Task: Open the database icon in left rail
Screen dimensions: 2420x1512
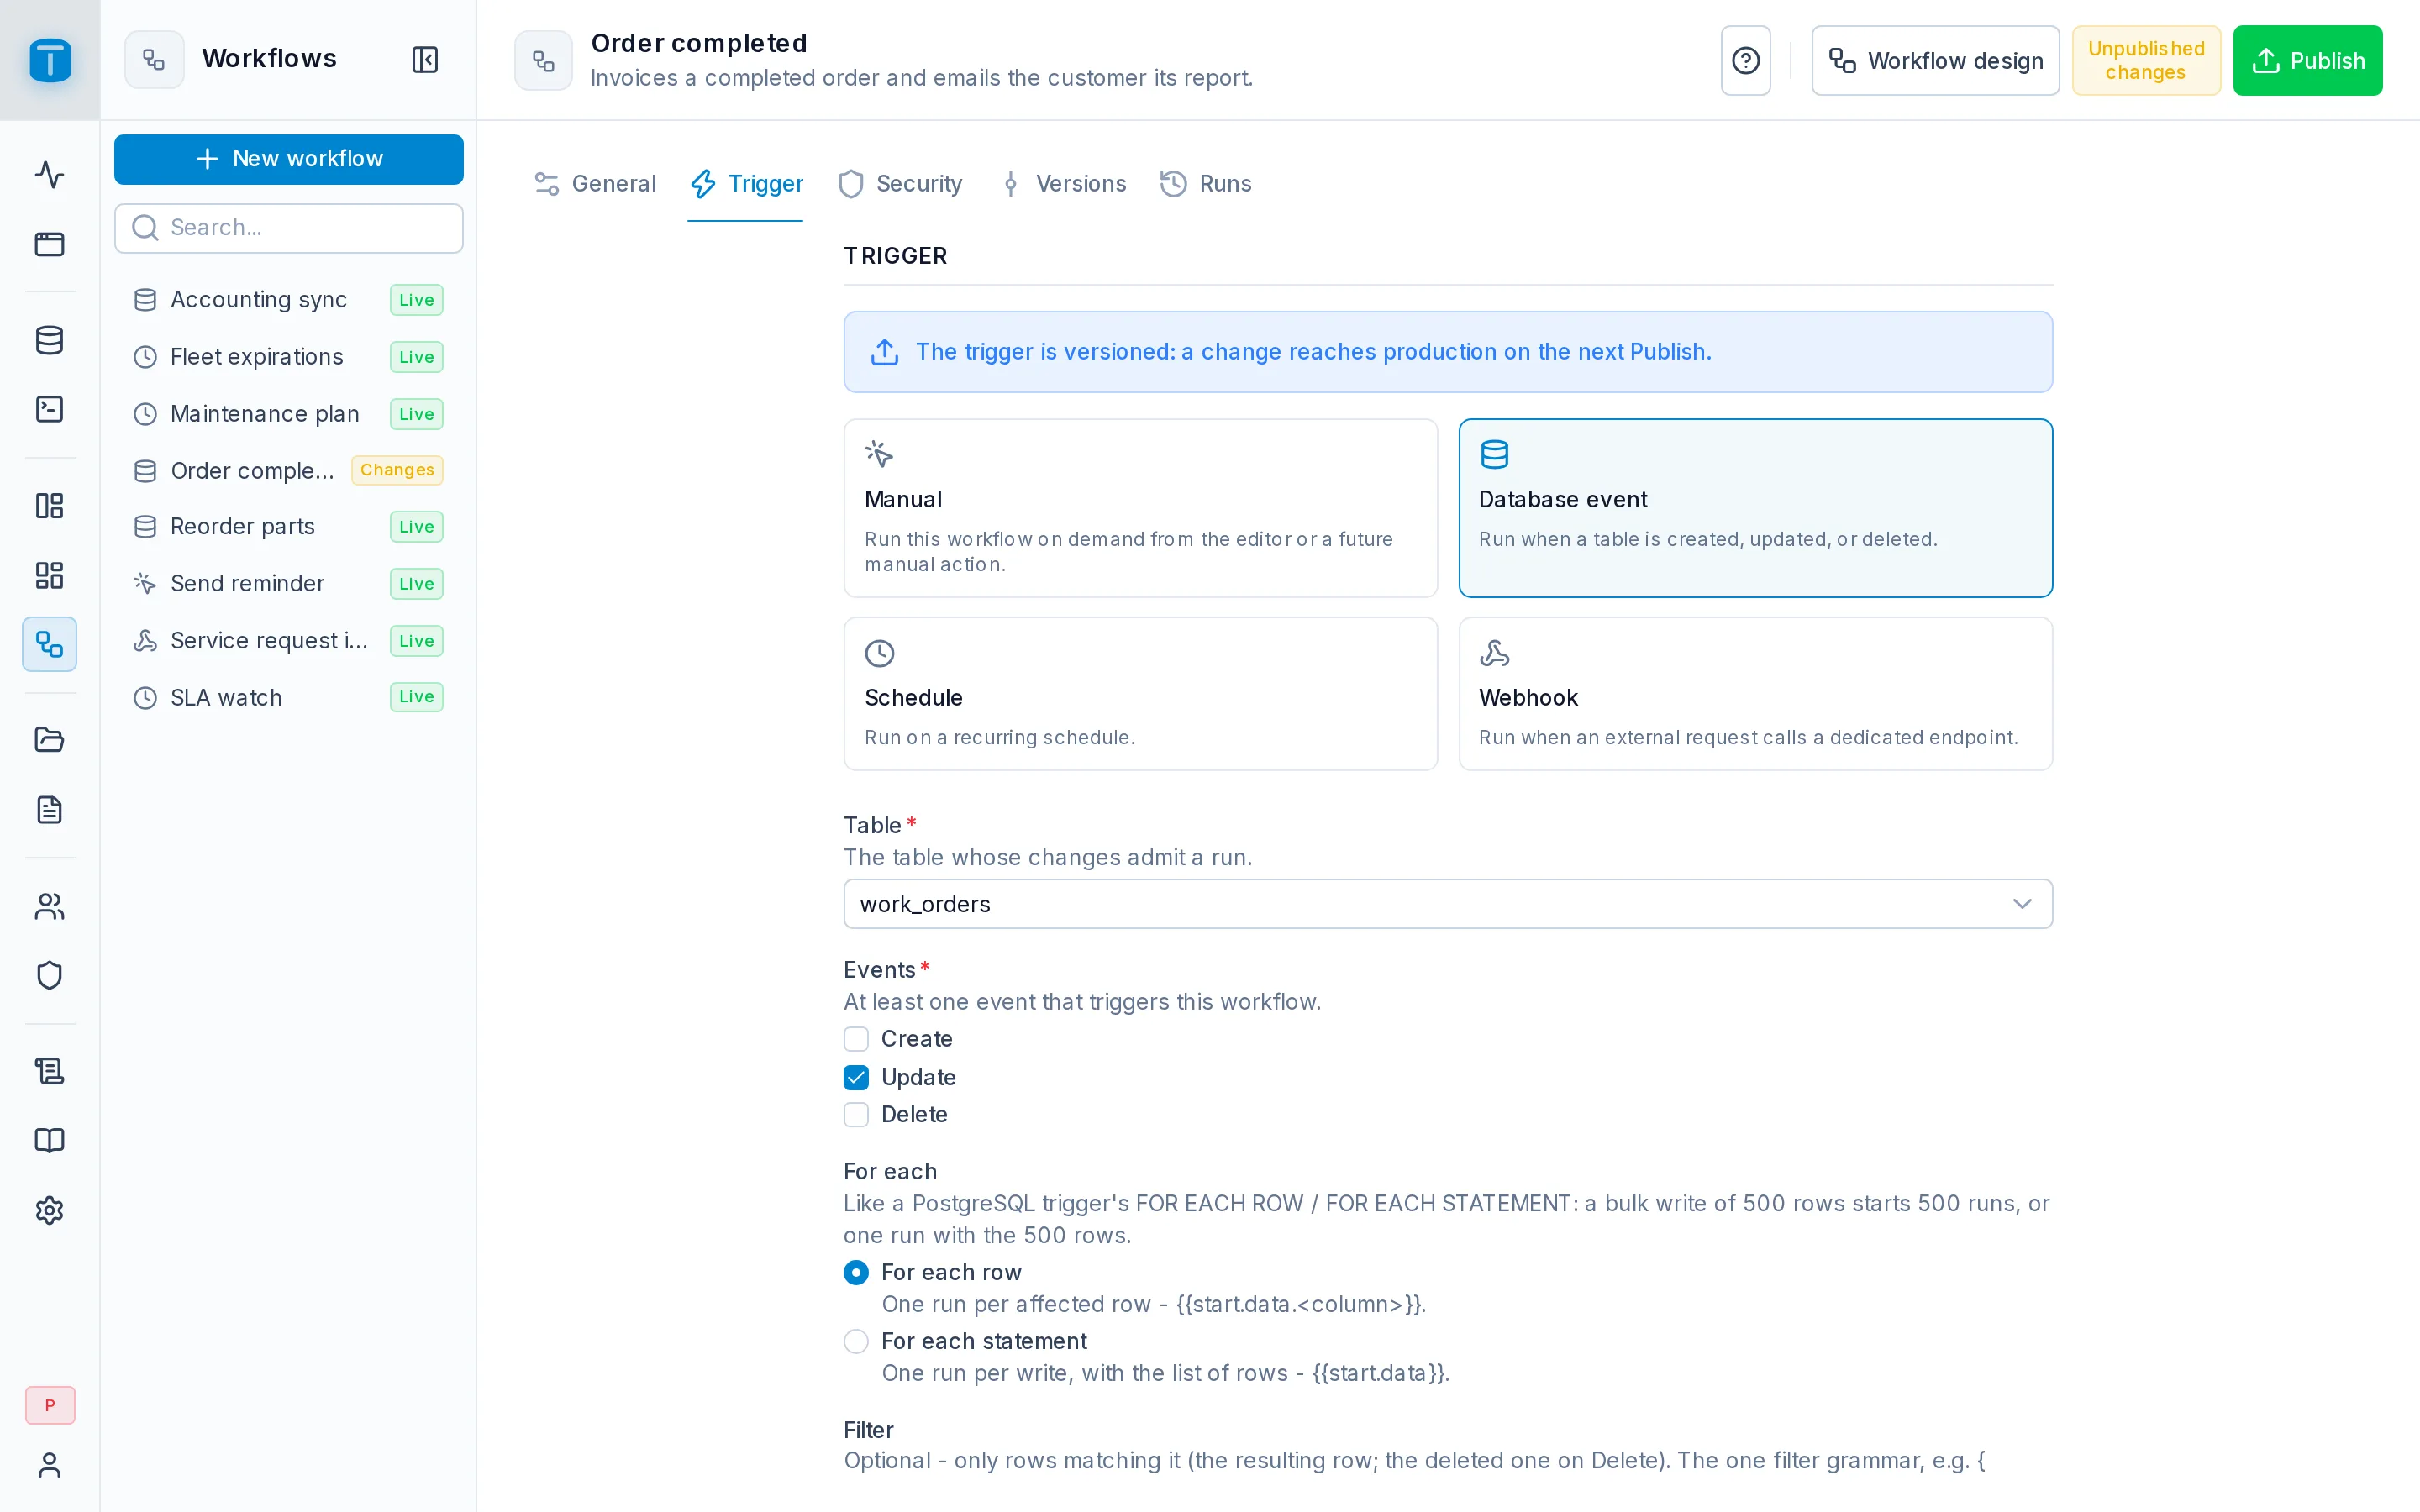Action: tap(50, 340)
